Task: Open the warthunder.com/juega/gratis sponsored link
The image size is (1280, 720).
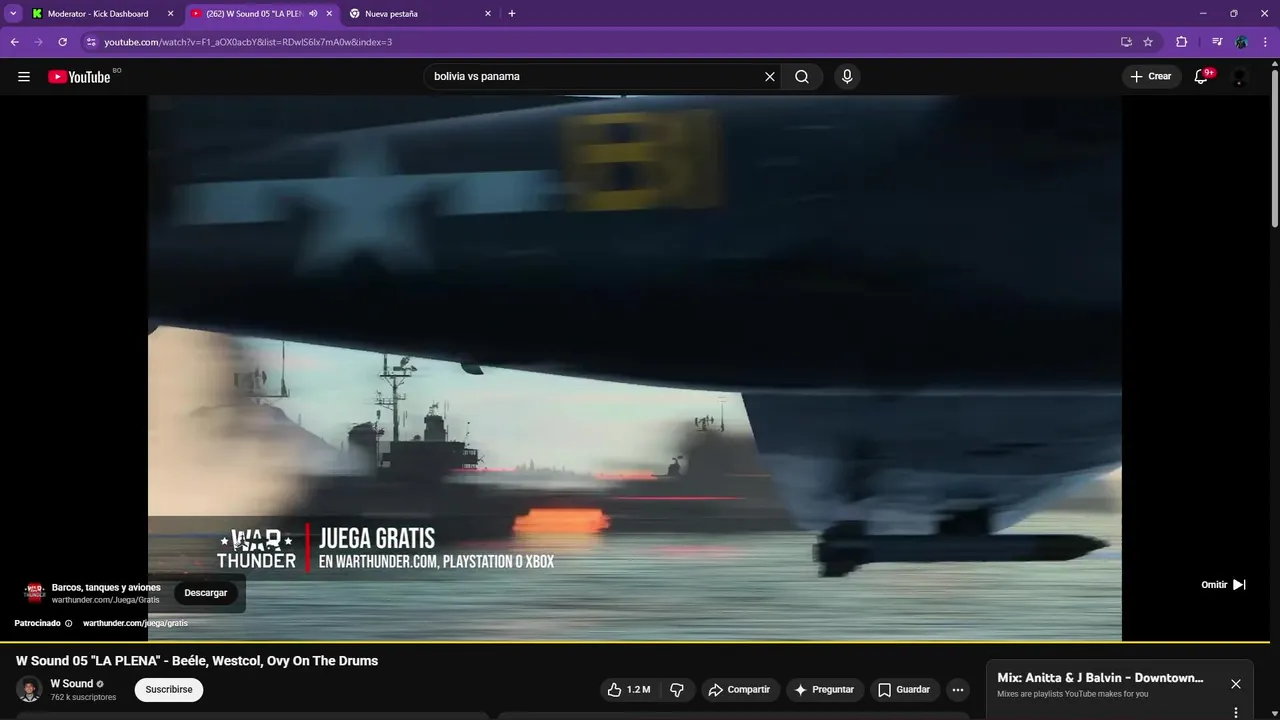Action: pos(135,623)
